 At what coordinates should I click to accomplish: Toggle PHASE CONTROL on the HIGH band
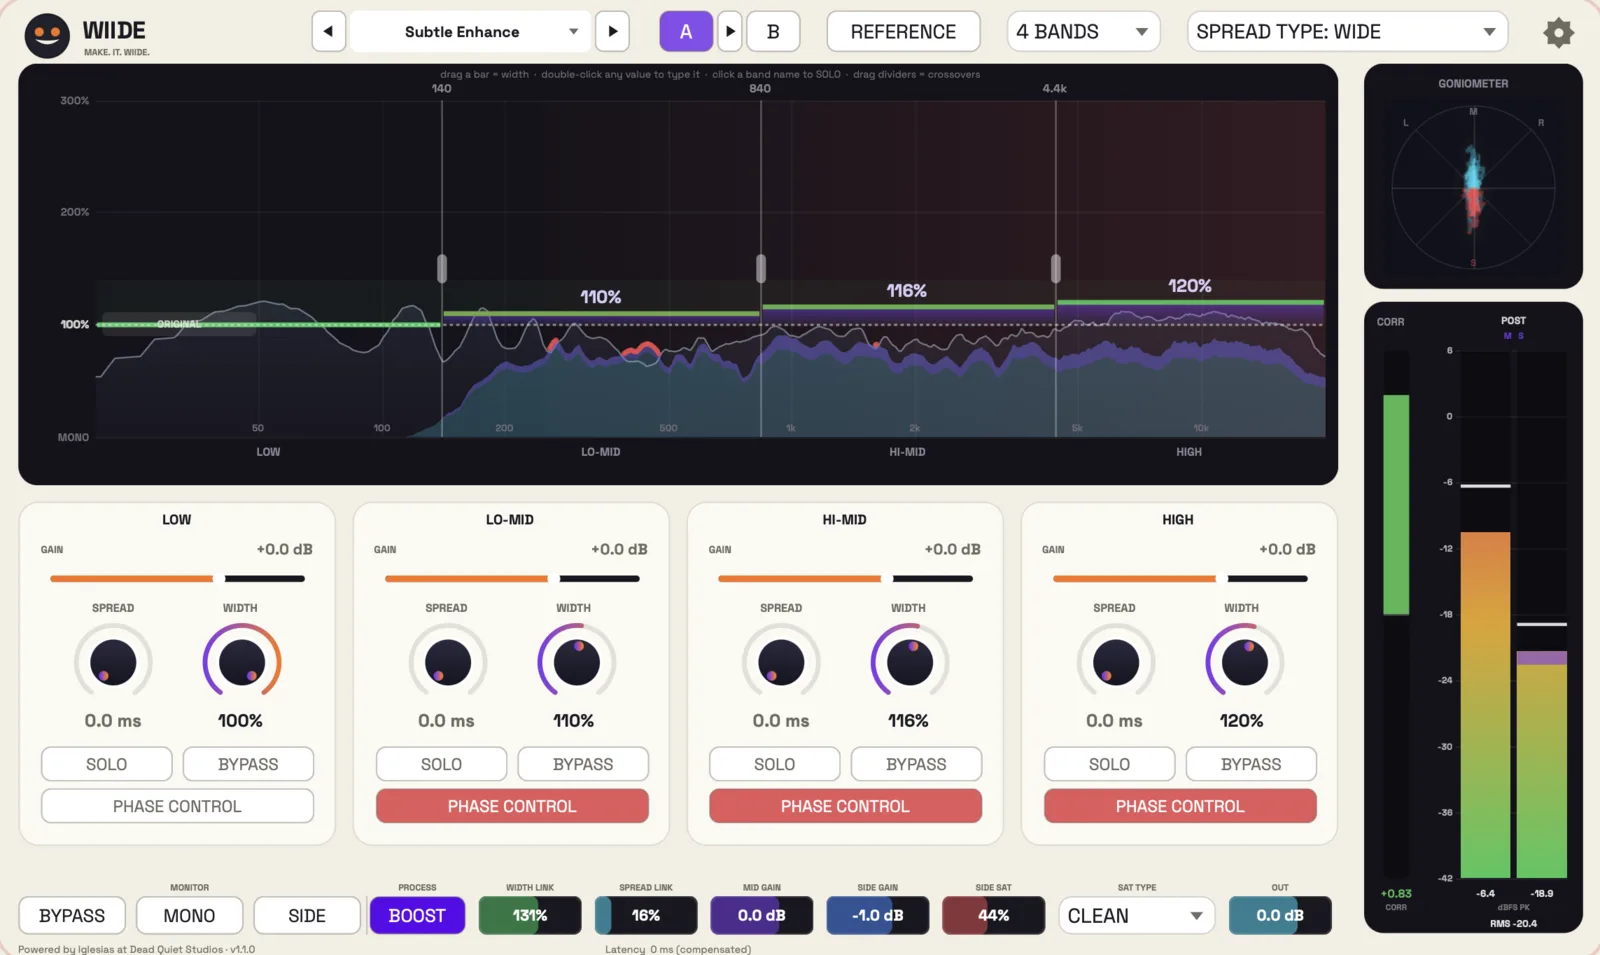pyautogui.click(x=1180, y=806)
